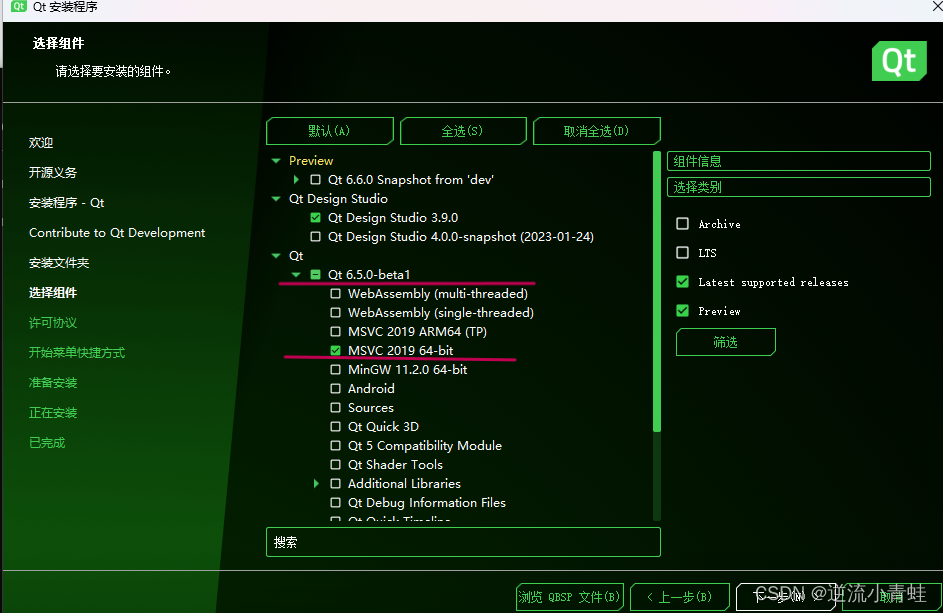Click the 搜索 search field
The image size is (943, 613).
(x=463, y=542)
